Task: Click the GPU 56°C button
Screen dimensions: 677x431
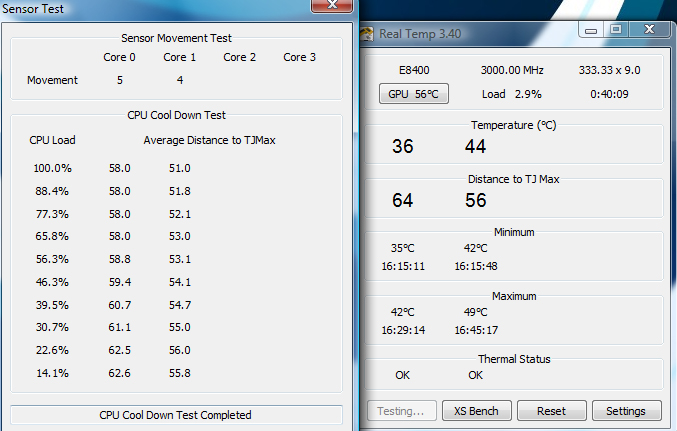Action: click(x=414, y=94)
